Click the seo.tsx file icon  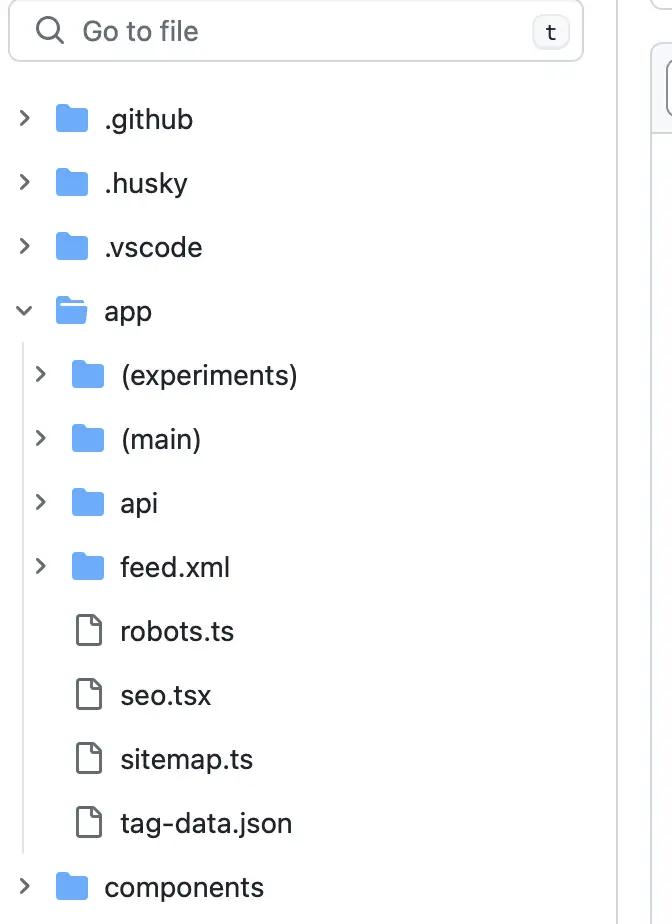89,694
